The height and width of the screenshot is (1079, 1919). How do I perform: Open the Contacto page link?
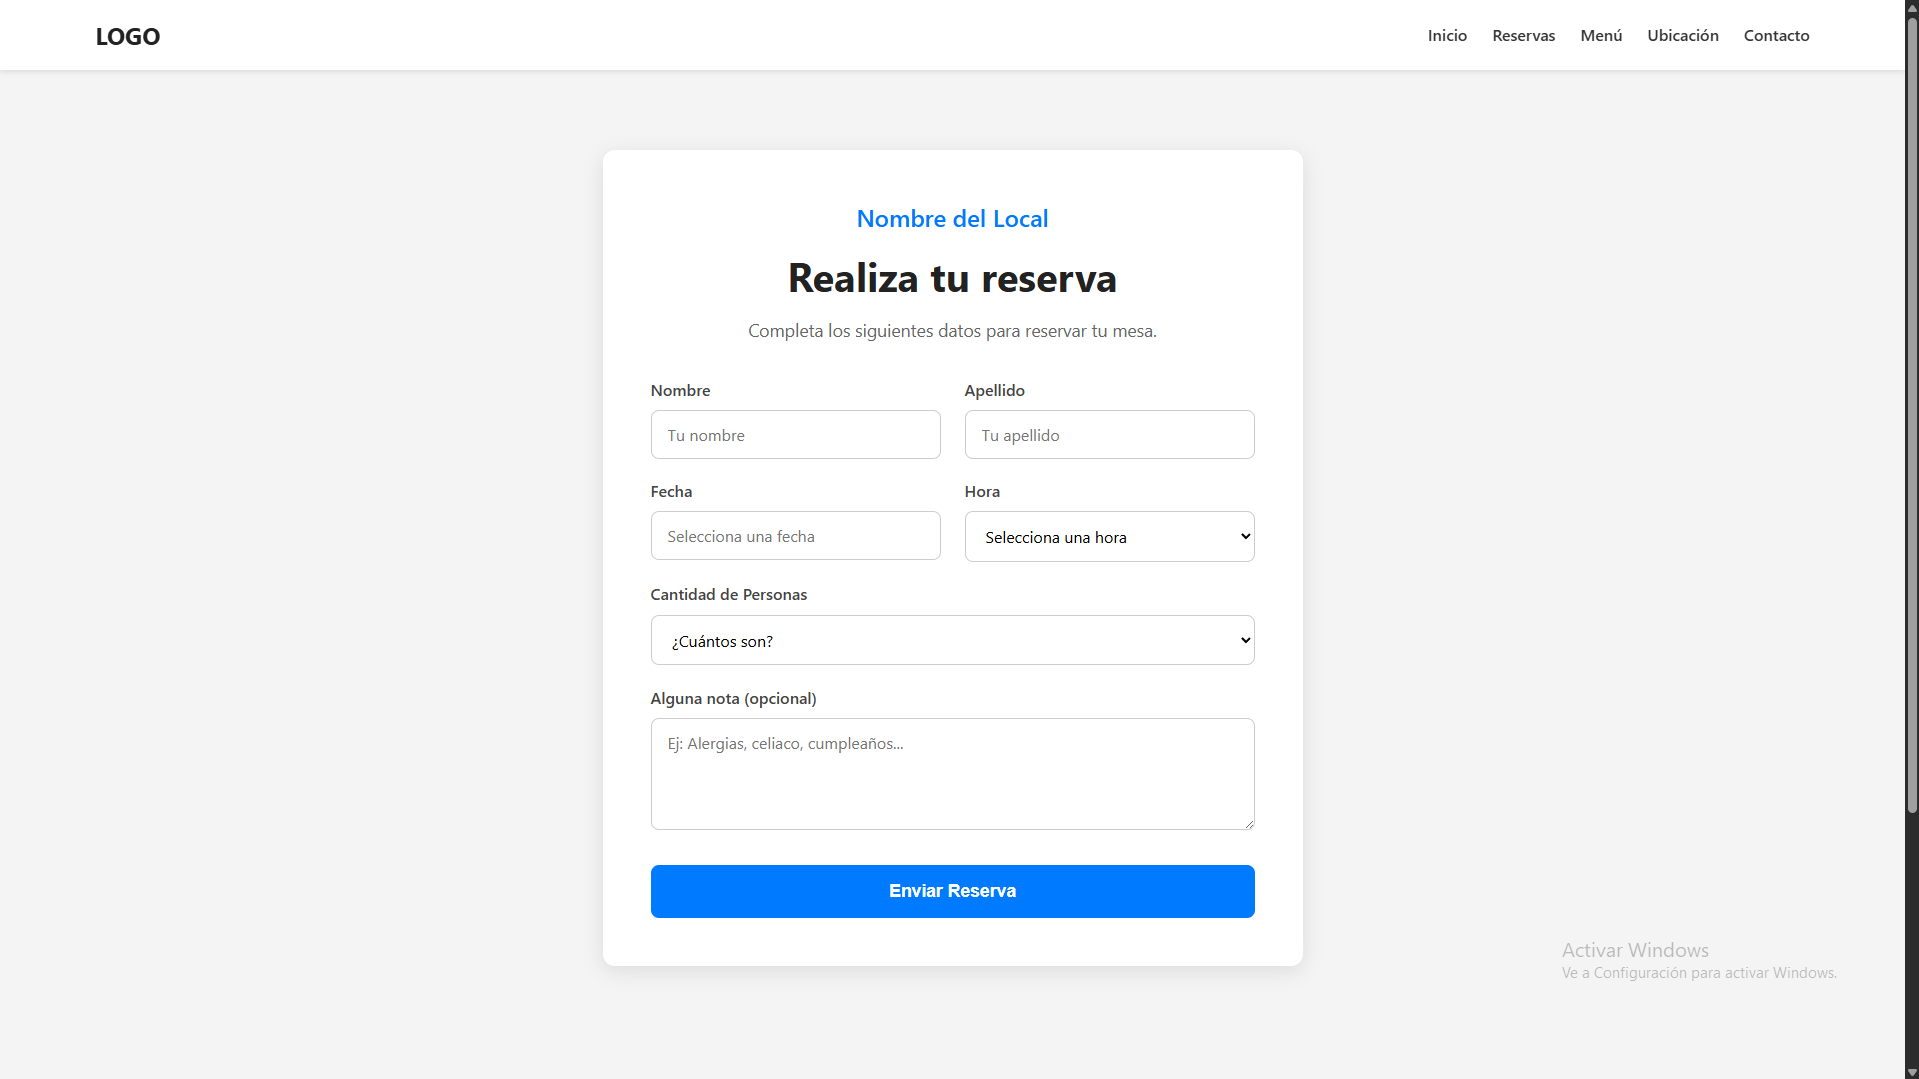pyautogui.click(x=1776, y=36)
